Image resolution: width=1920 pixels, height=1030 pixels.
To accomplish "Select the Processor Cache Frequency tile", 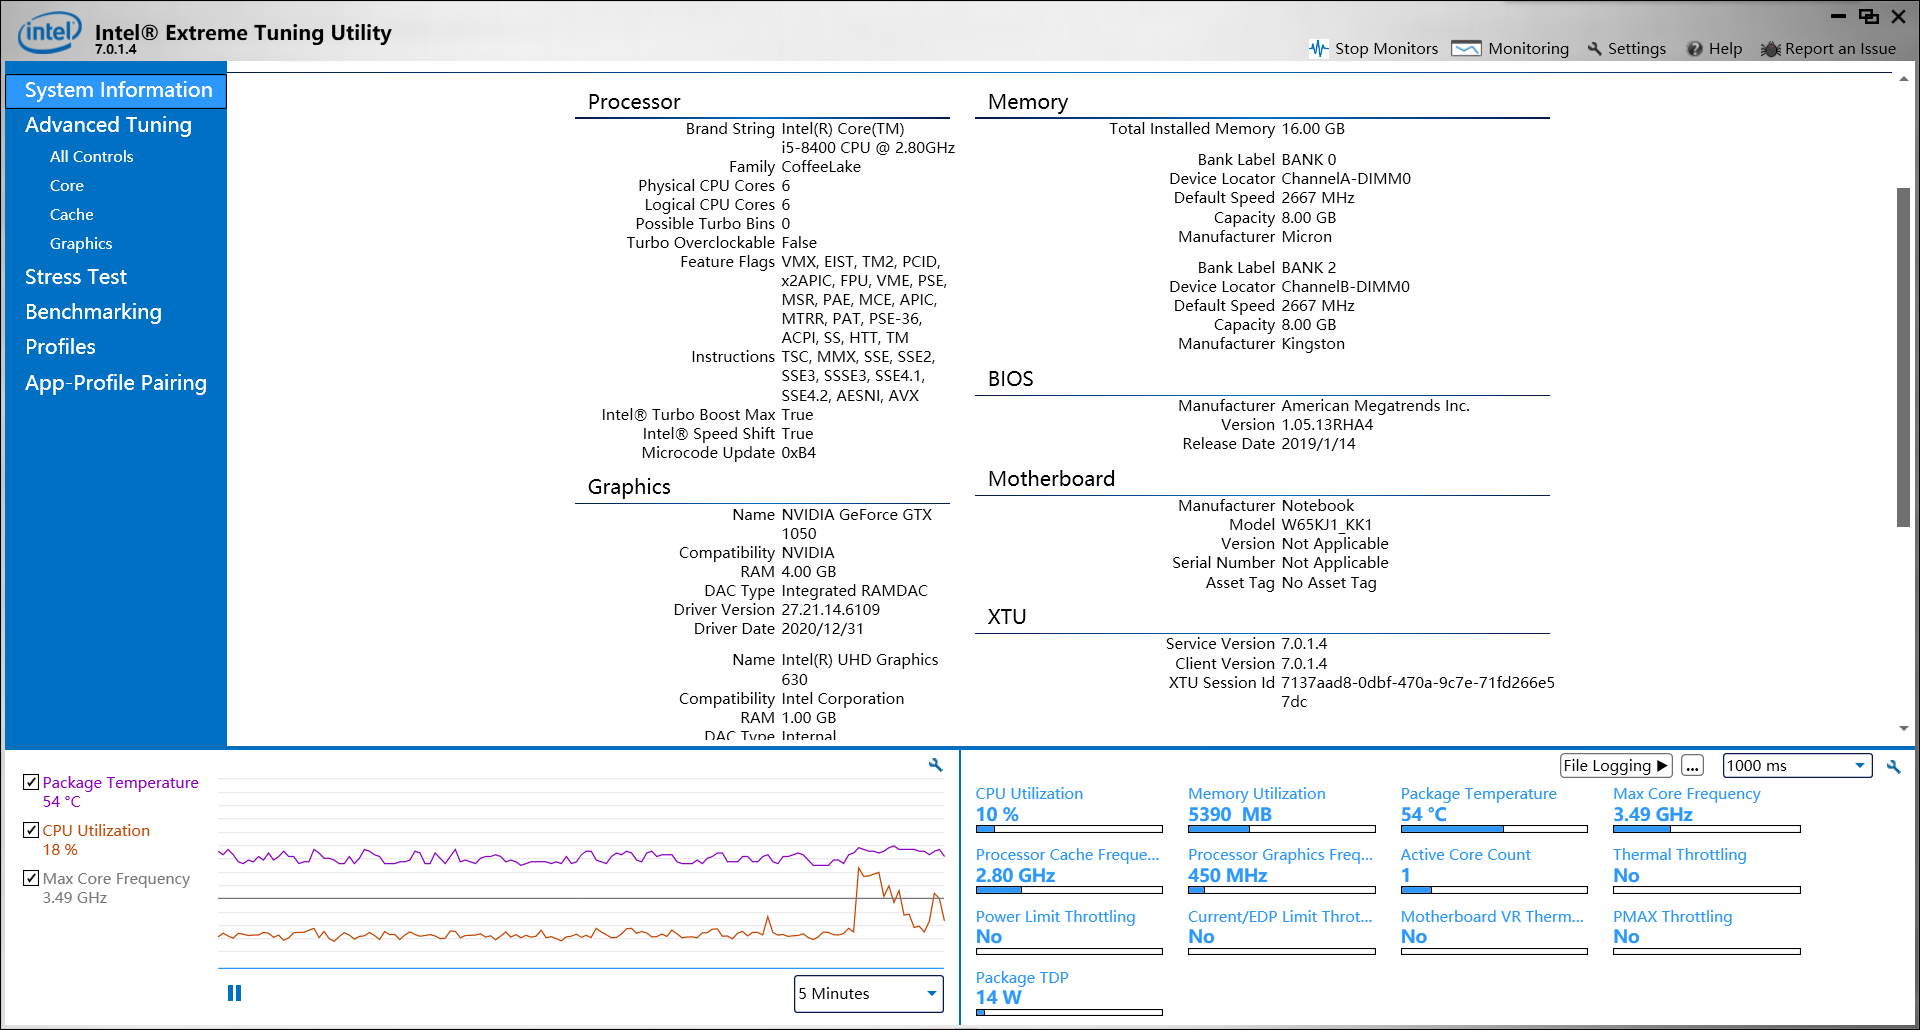I will (1069, 872).
